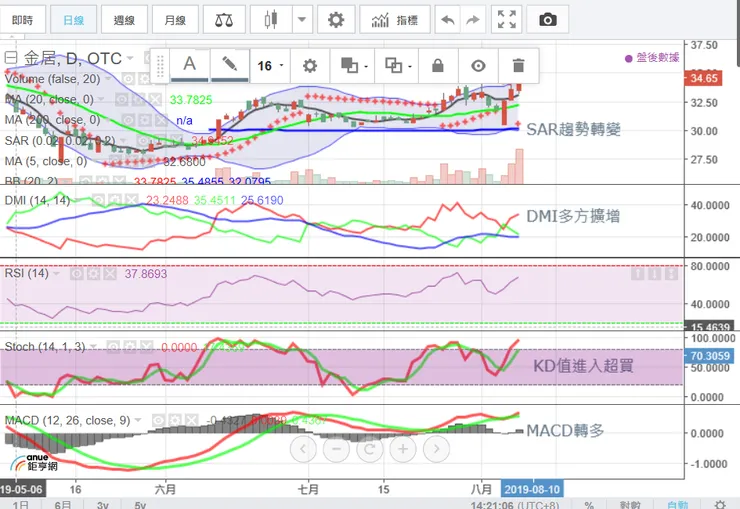Remove the RSI (14) indicator

pos(110,274)
